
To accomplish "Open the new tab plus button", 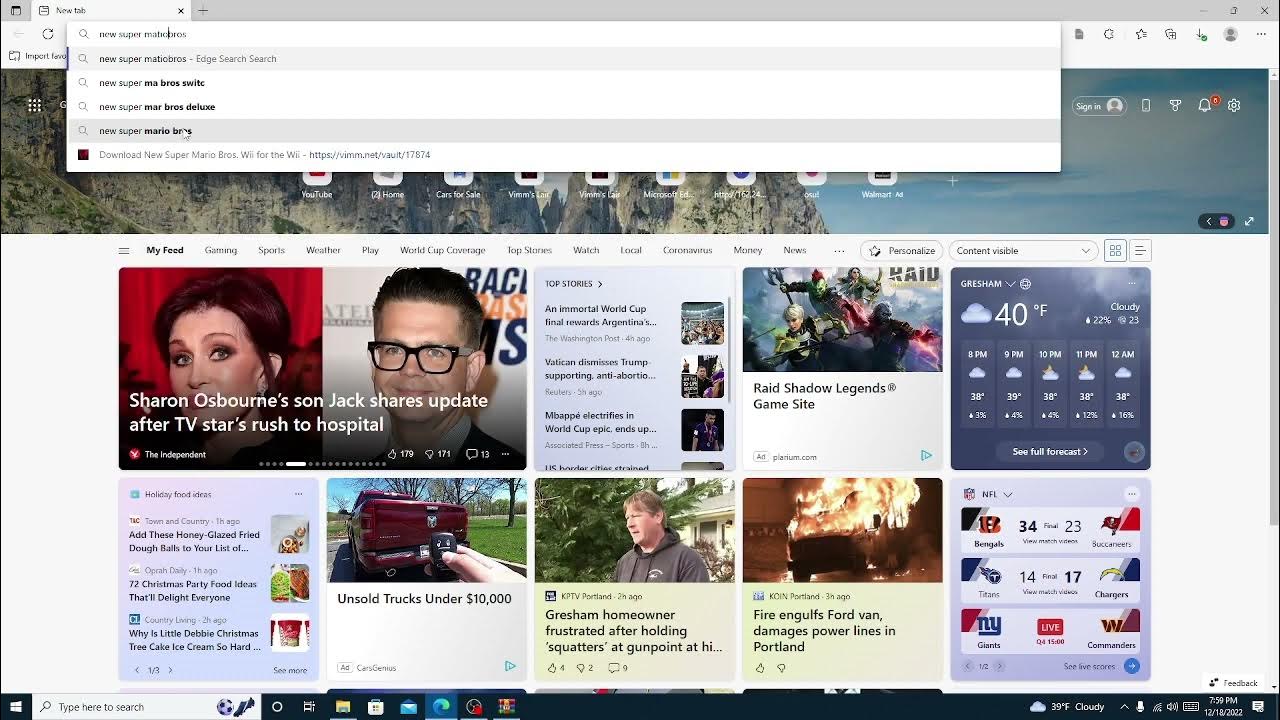I will (203, 10).
